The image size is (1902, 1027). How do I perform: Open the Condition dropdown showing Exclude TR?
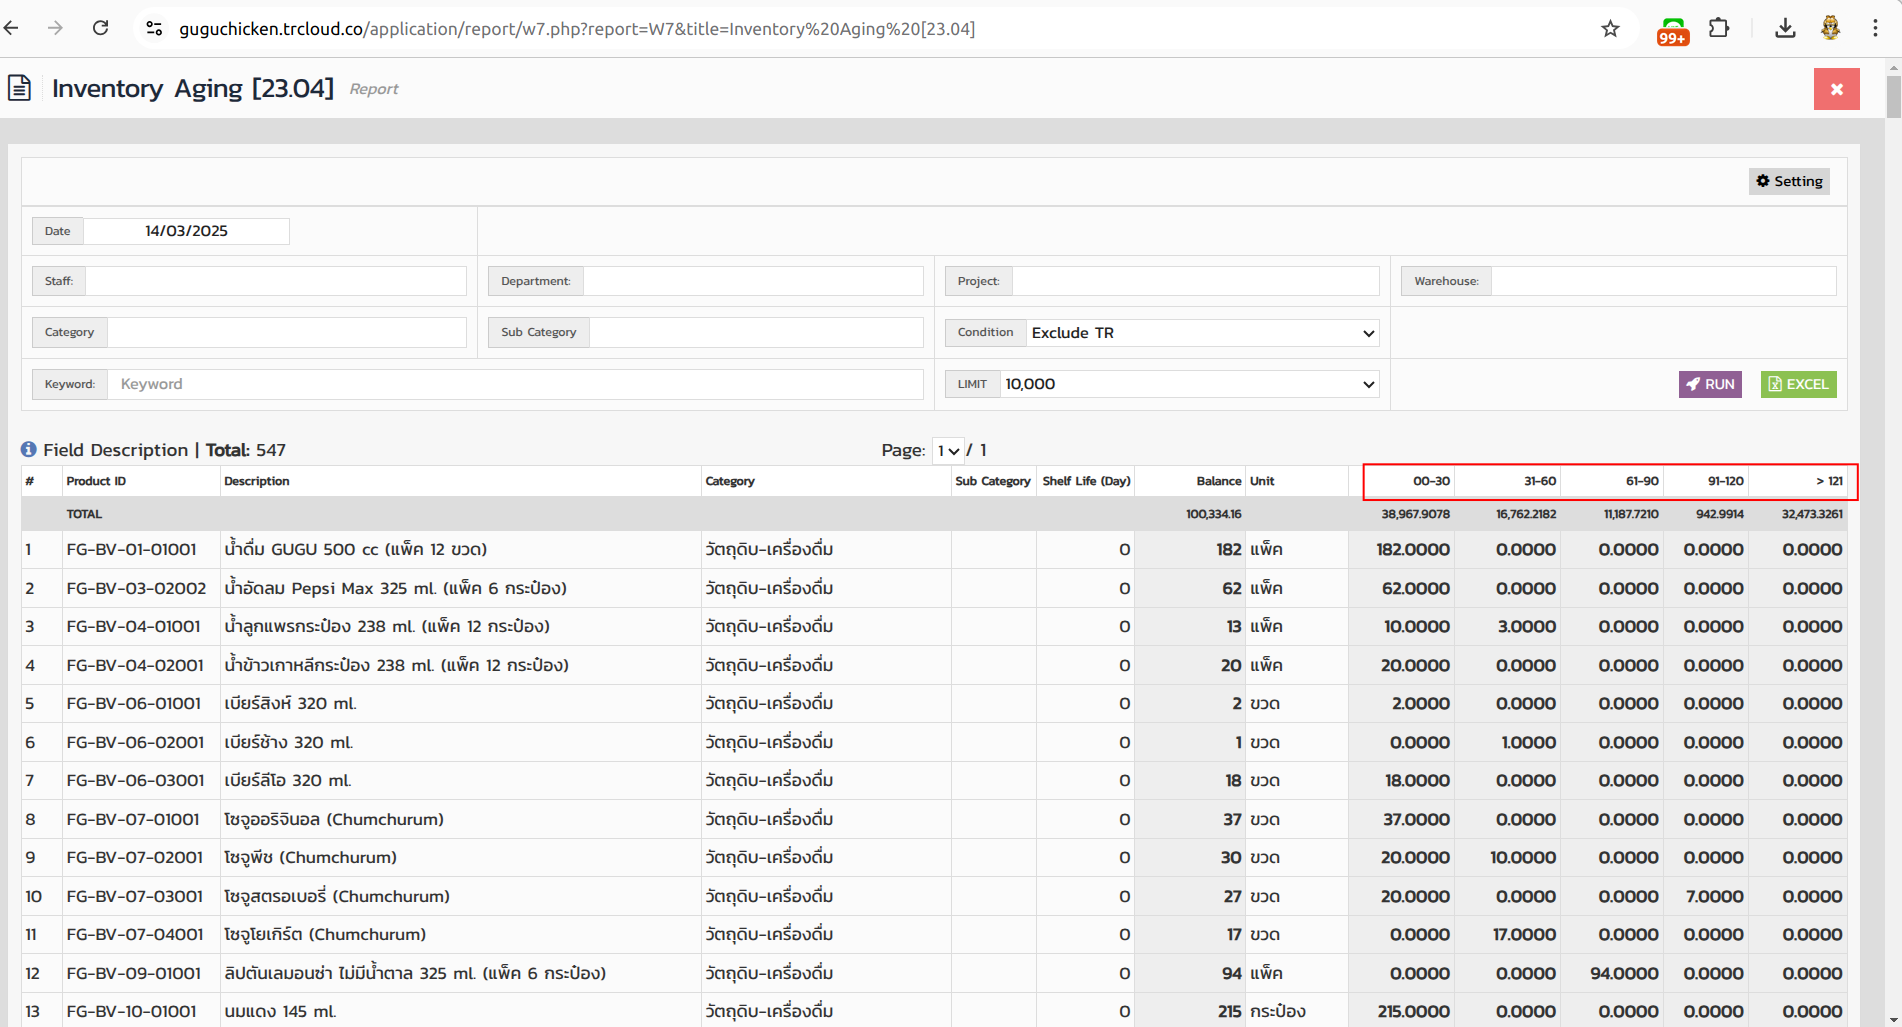(1203, 333)
